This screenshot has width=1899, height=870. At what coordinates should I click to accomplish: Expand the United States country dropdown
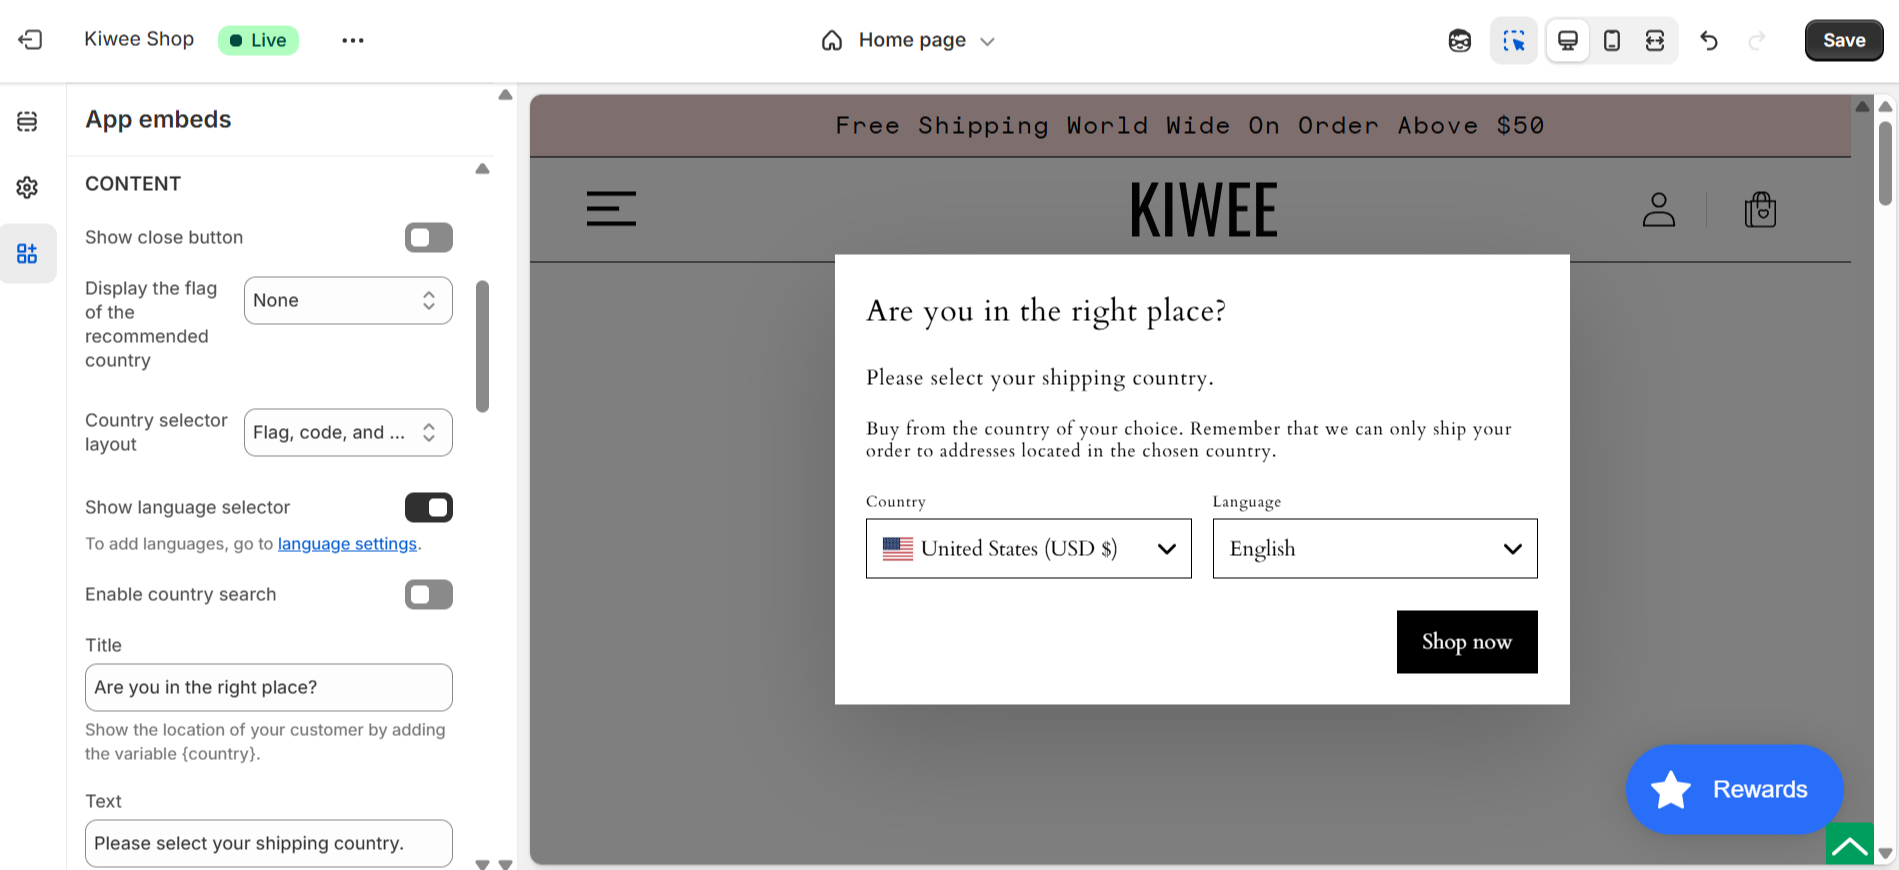point(1028,549)
